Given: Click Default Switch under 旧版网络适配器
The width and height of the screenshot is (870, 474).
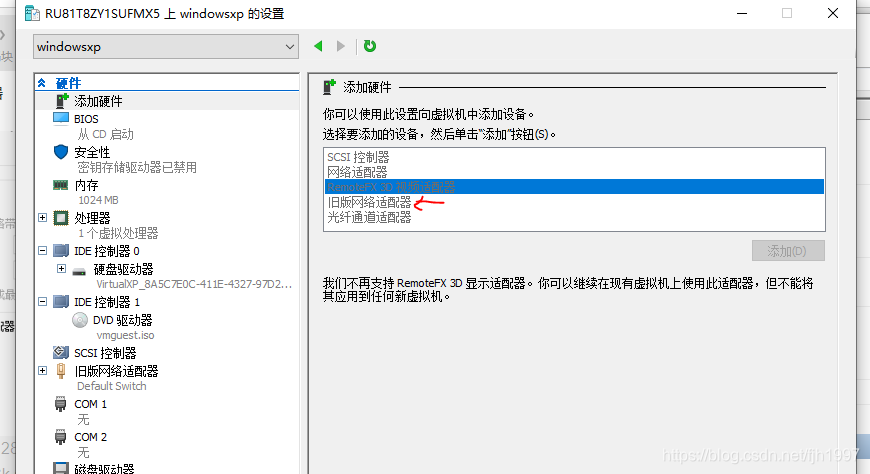Looking at the screenshot, I should click(112, 386).
